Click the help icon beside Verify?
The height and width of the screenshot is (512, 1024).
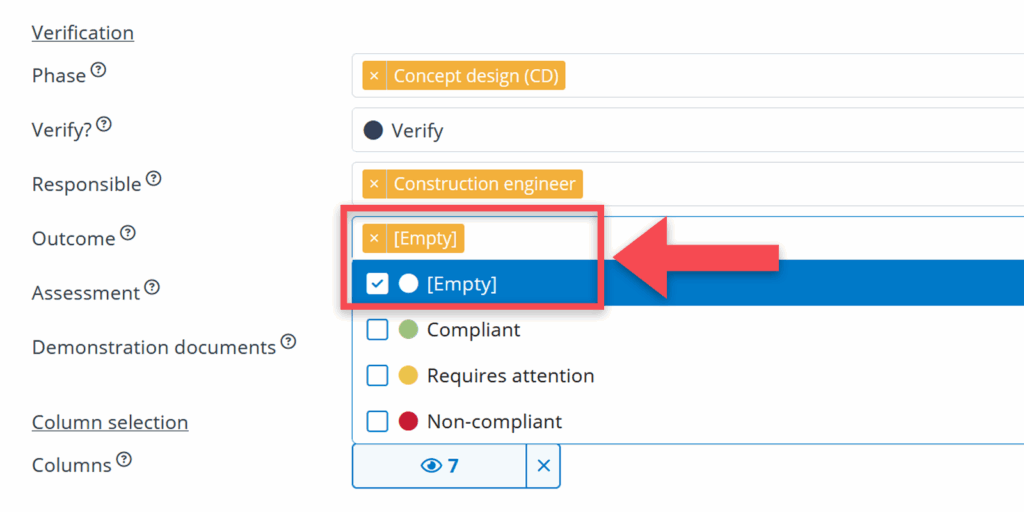pyautogui.click(x=104, y=125)
